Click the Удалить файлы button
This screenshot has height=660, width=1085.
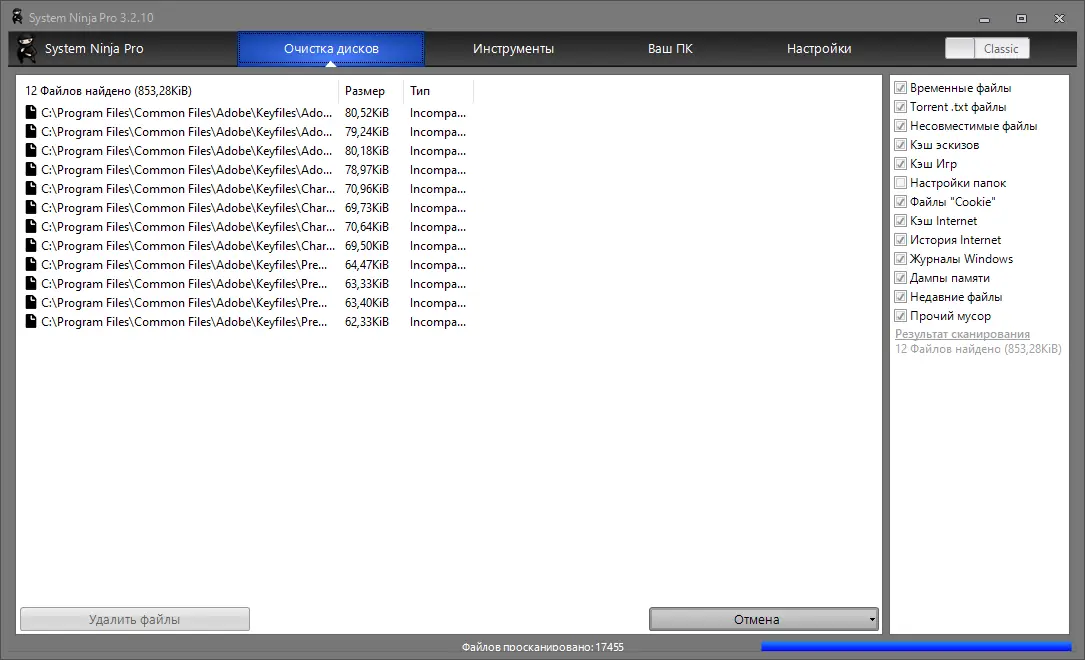tap(135, 619)
